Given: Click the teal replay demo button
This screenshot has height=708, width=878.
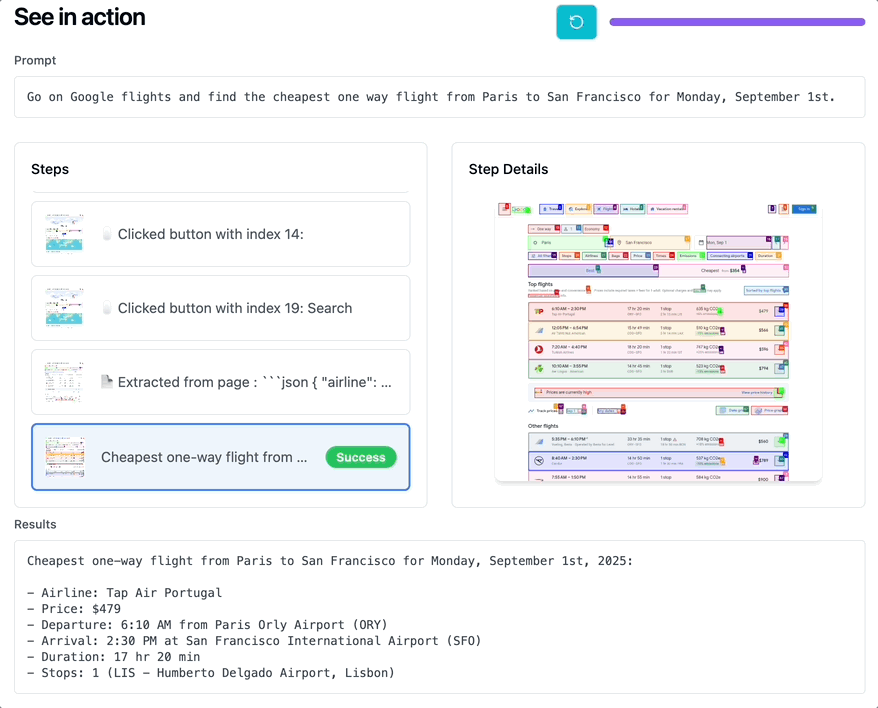Looking at the screenshot, I should tap(576, 22).
